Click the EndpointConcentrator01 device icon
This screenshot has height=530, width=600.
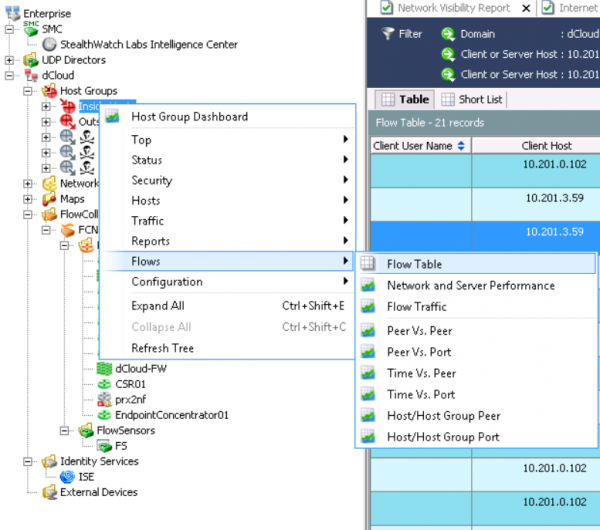(103, 415)
